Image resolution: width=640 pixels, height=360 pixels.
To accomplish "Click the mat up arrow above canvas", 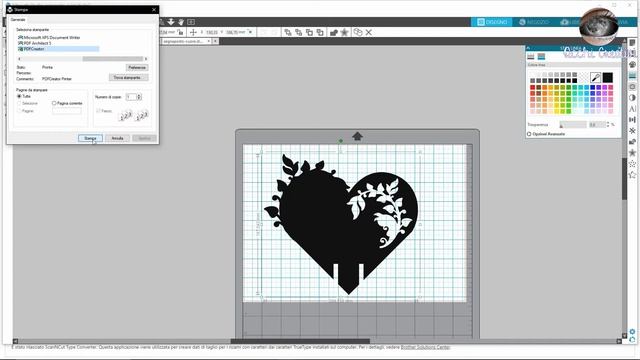I will coord(358,136).
